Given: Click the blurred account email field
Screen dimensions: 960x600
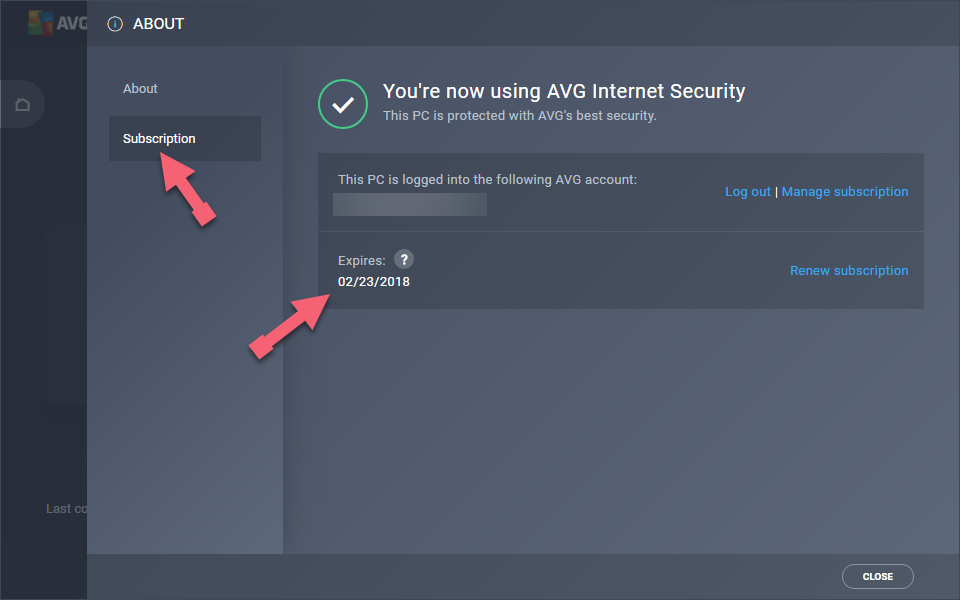Looking at the screenshot, I should 410,204.
